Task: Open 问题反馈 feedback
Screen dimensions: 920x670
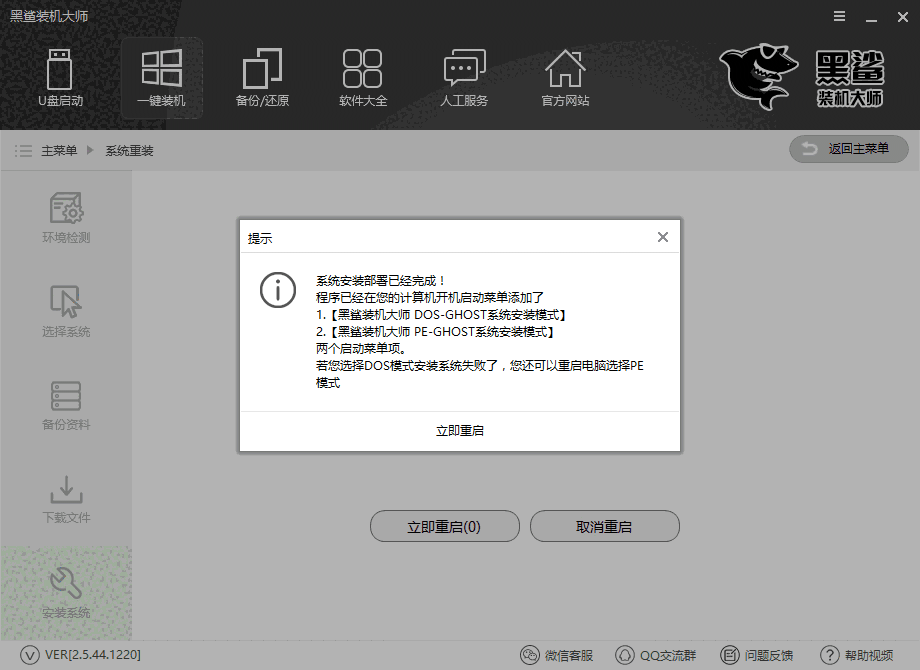Action: (756, 656)
